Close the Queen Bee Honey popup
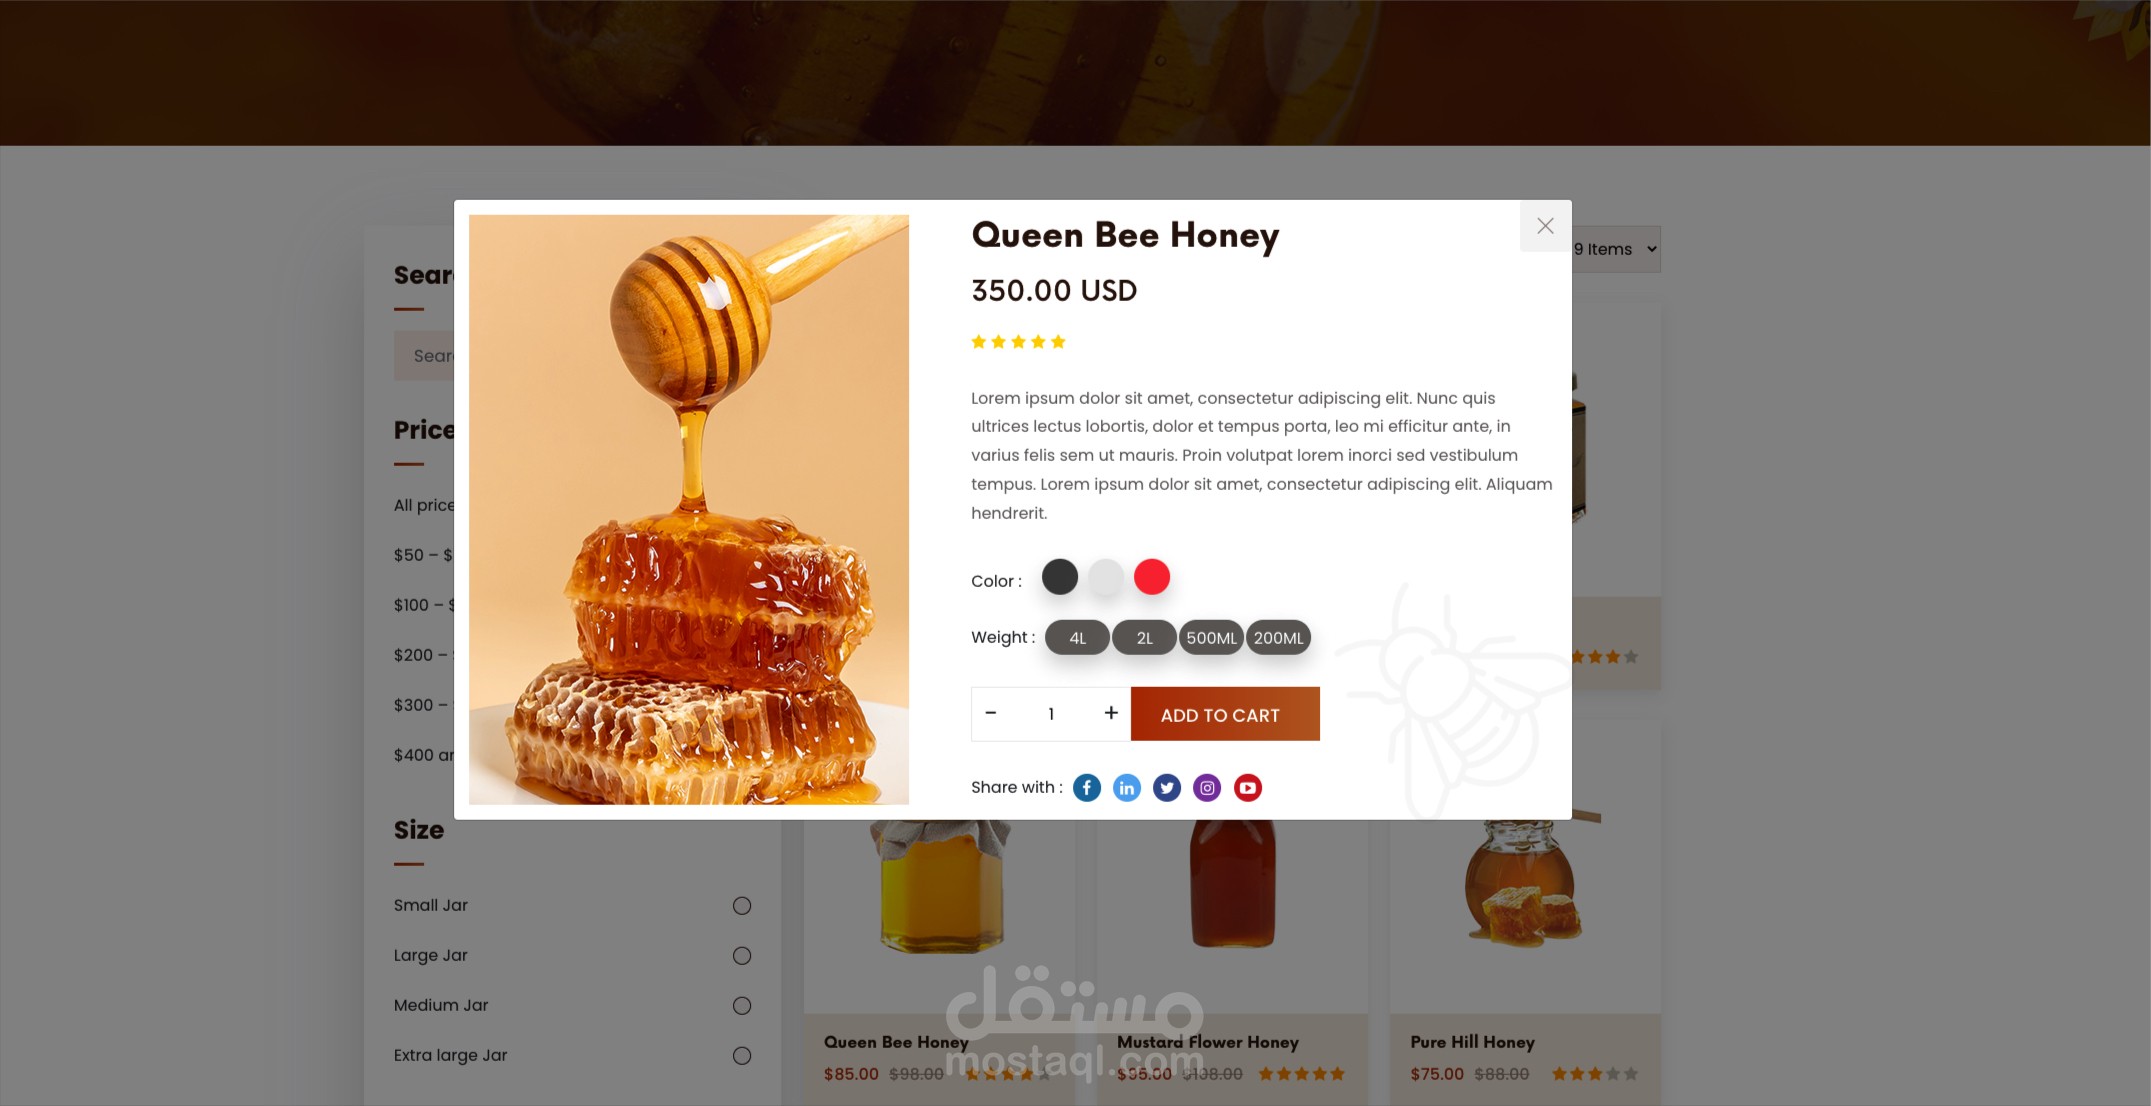Screen dimensions: 2151x1106 1545,226
